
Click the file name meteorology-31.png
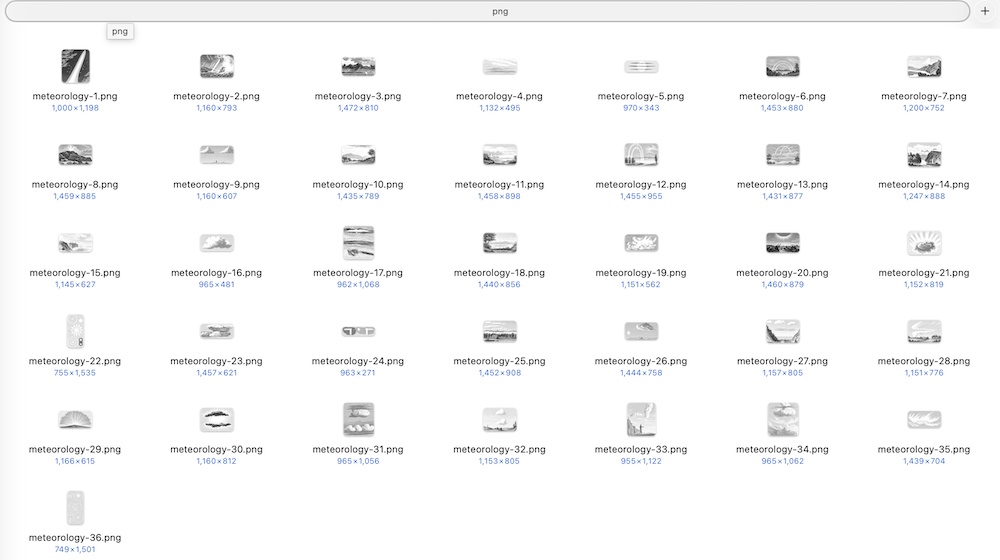click(x=358, y=450)
